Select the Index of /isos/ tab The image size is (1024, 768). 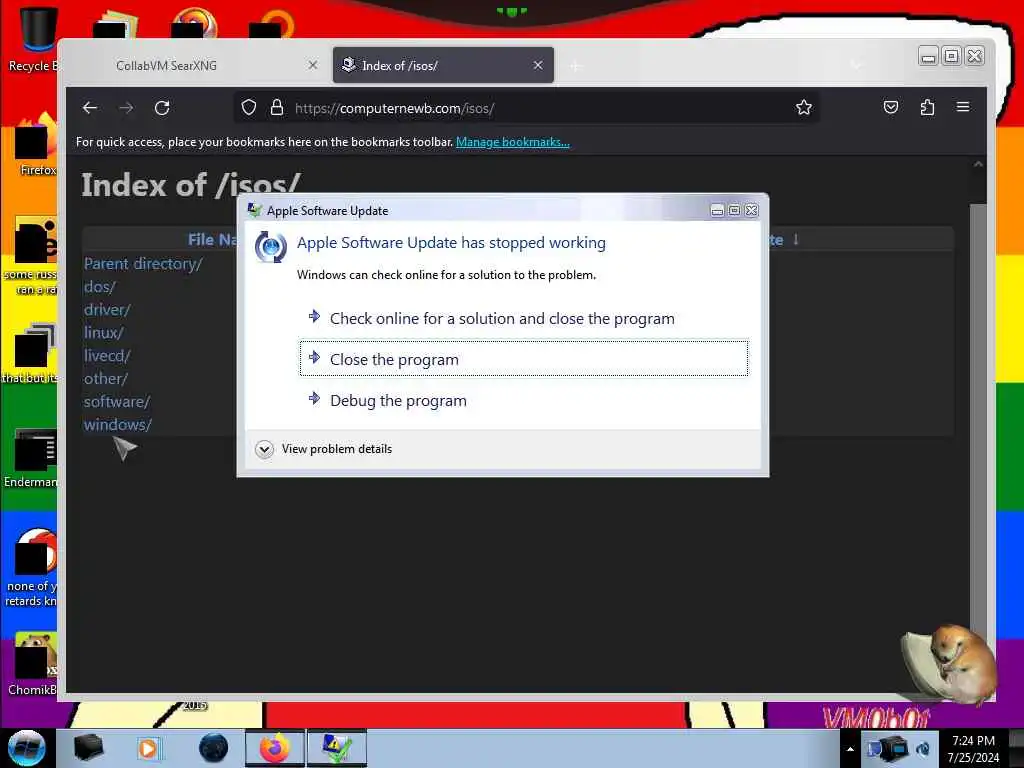click(x=443, y=65)
